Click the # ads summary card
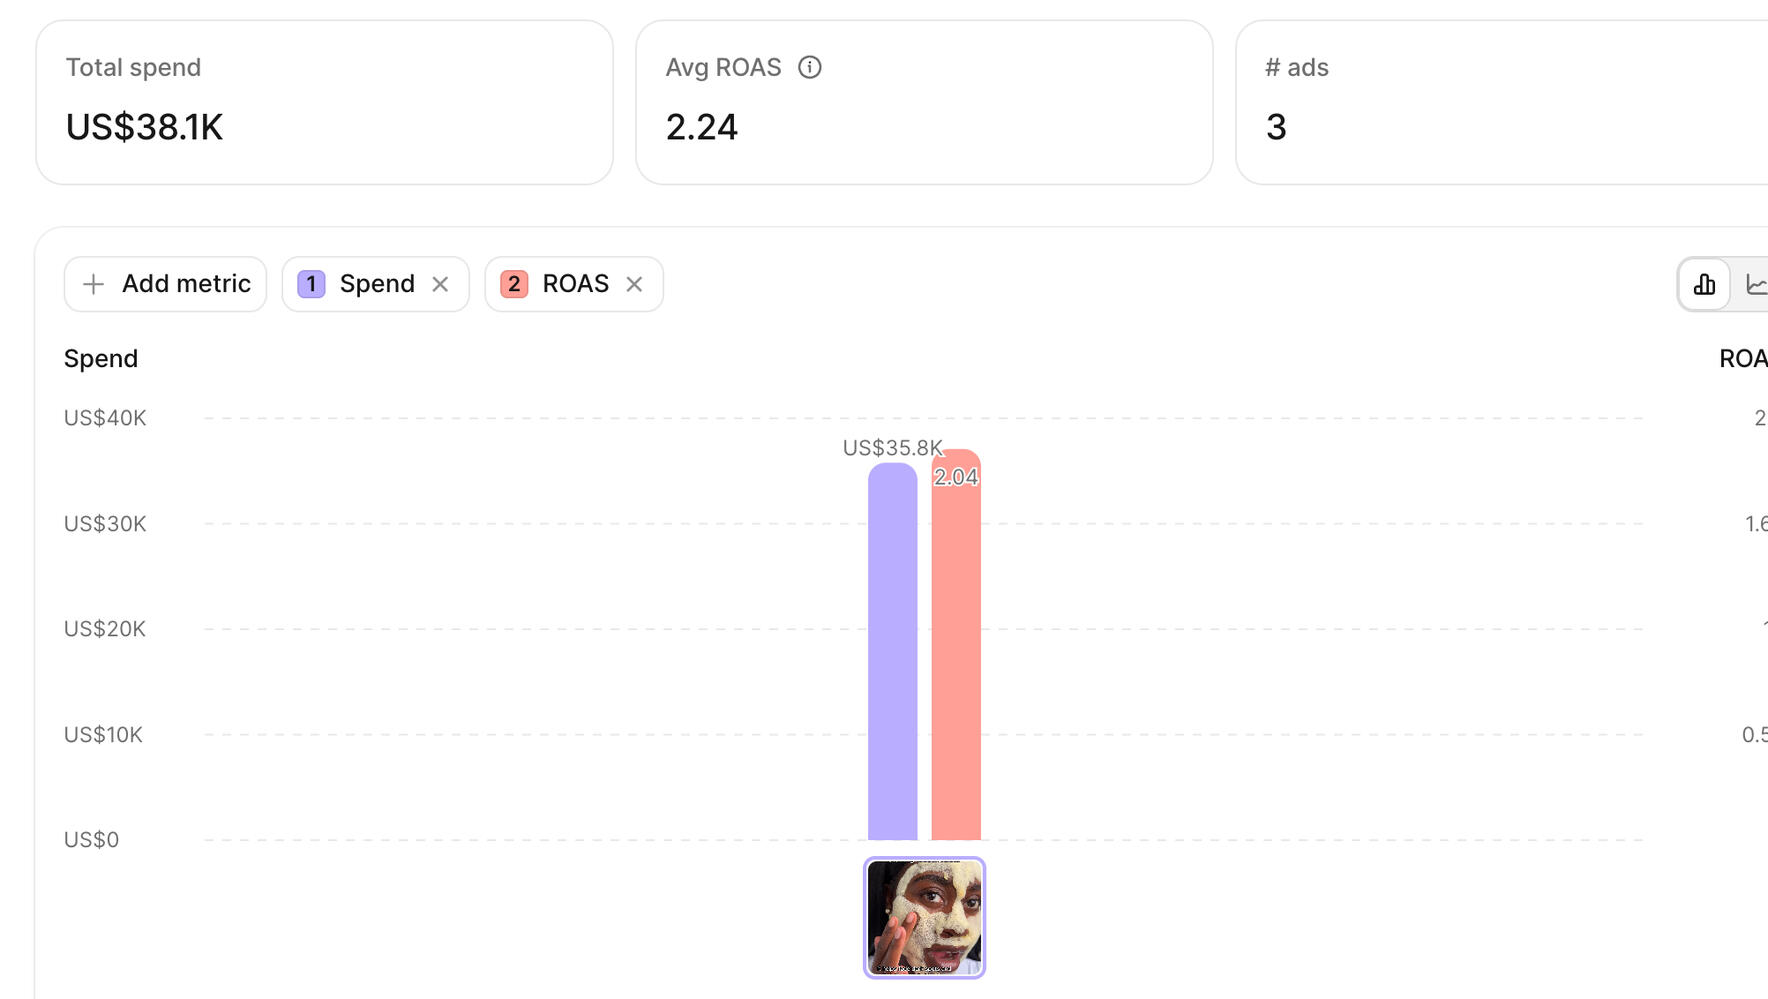 coord(1500,102)
